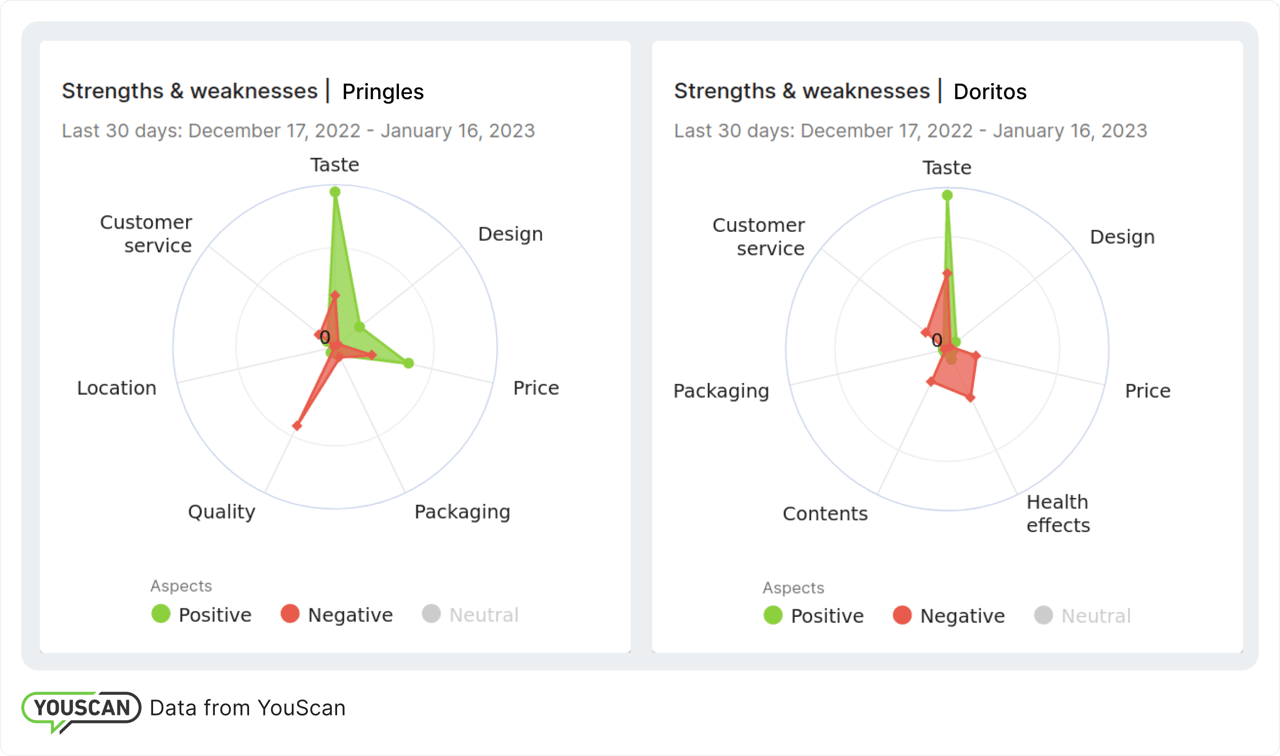Select the Packaging label on Pringles chart
The width and height of the screenshot is (1280, 756).
462,512
